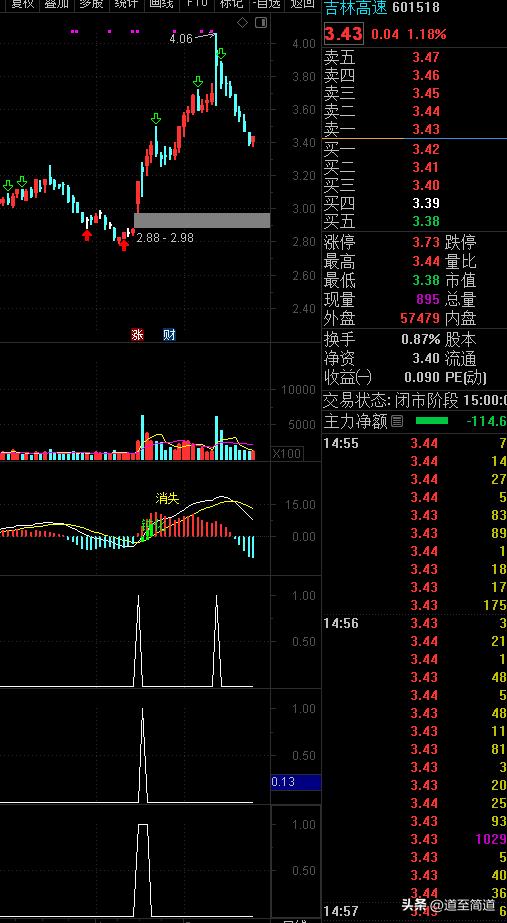Viewport: 507px width, 923px height.
Task: Click the -114.6 net capital value
Action: pyautogui.click(x=486, y=421)
